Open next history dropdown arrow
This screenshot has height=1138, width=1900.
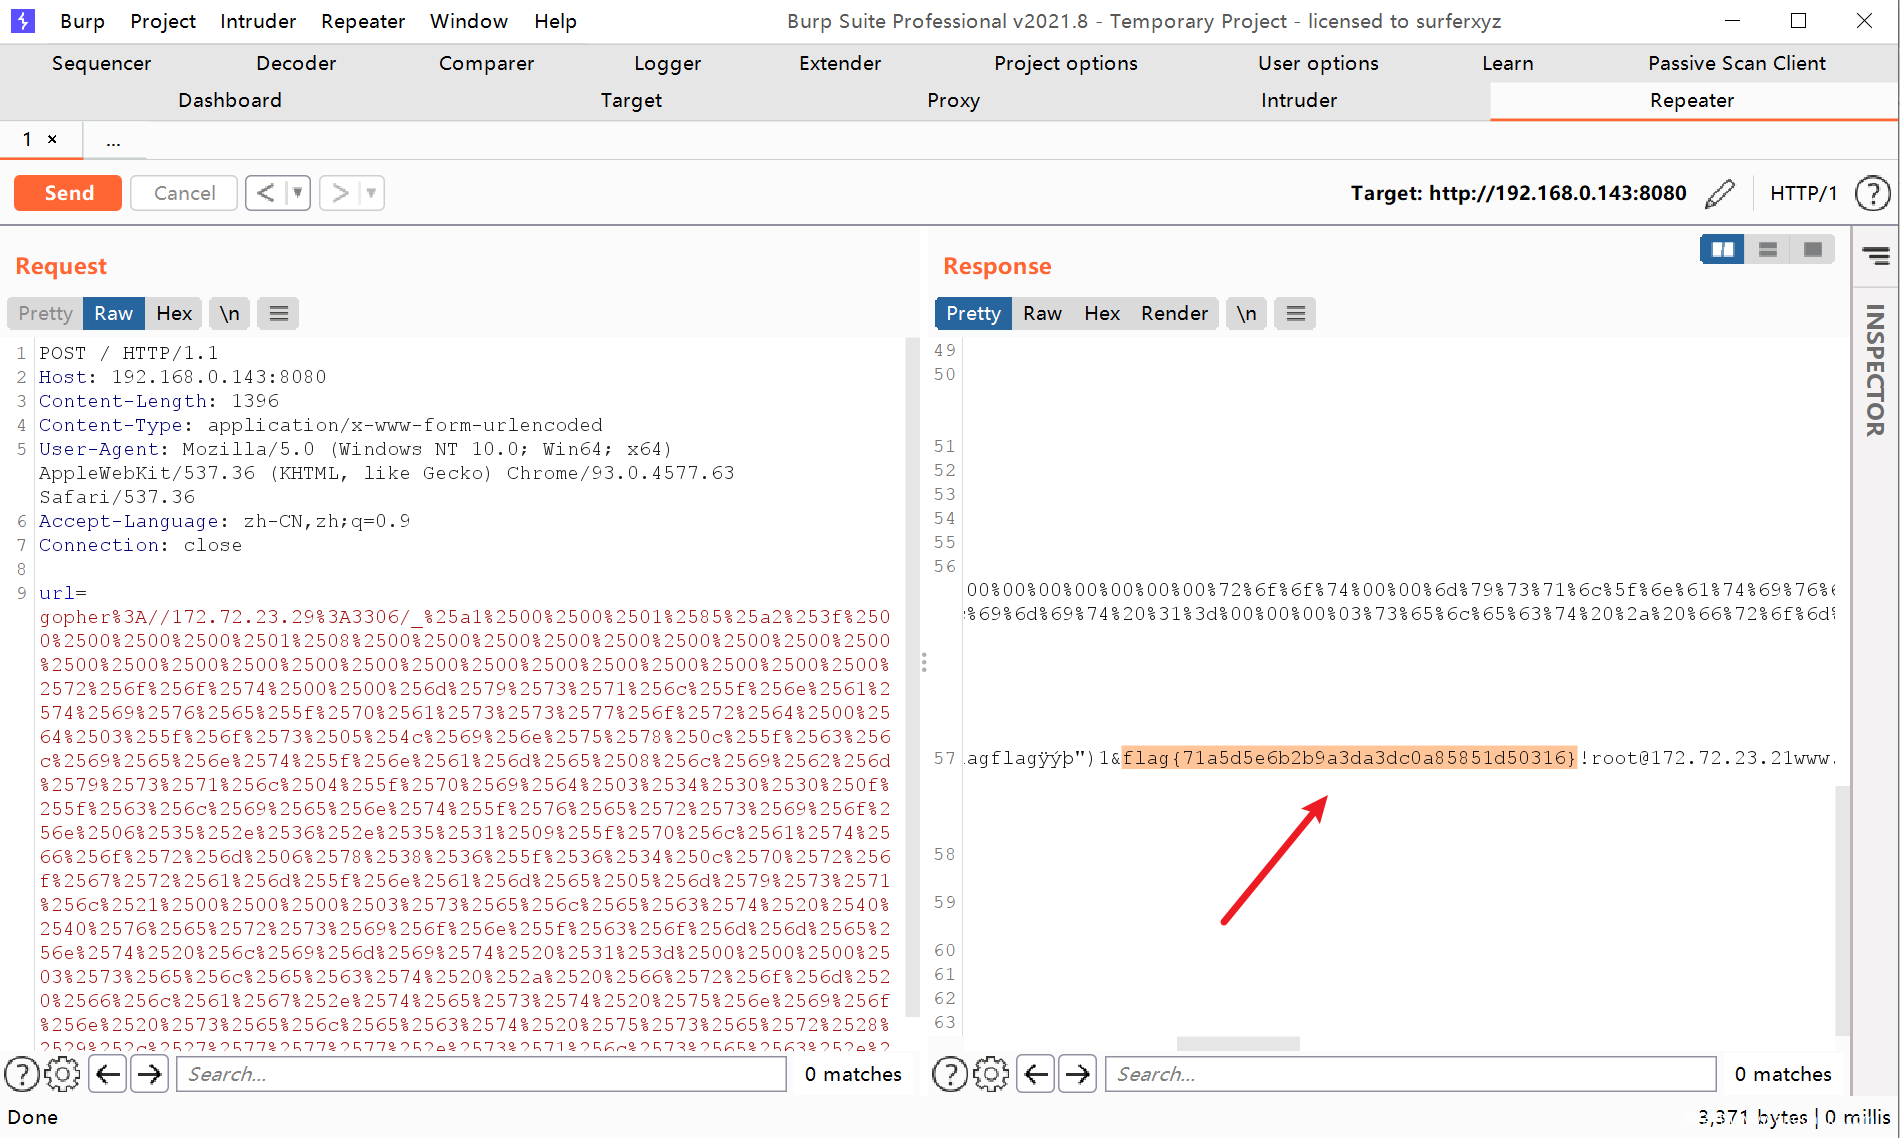(372, 193)
